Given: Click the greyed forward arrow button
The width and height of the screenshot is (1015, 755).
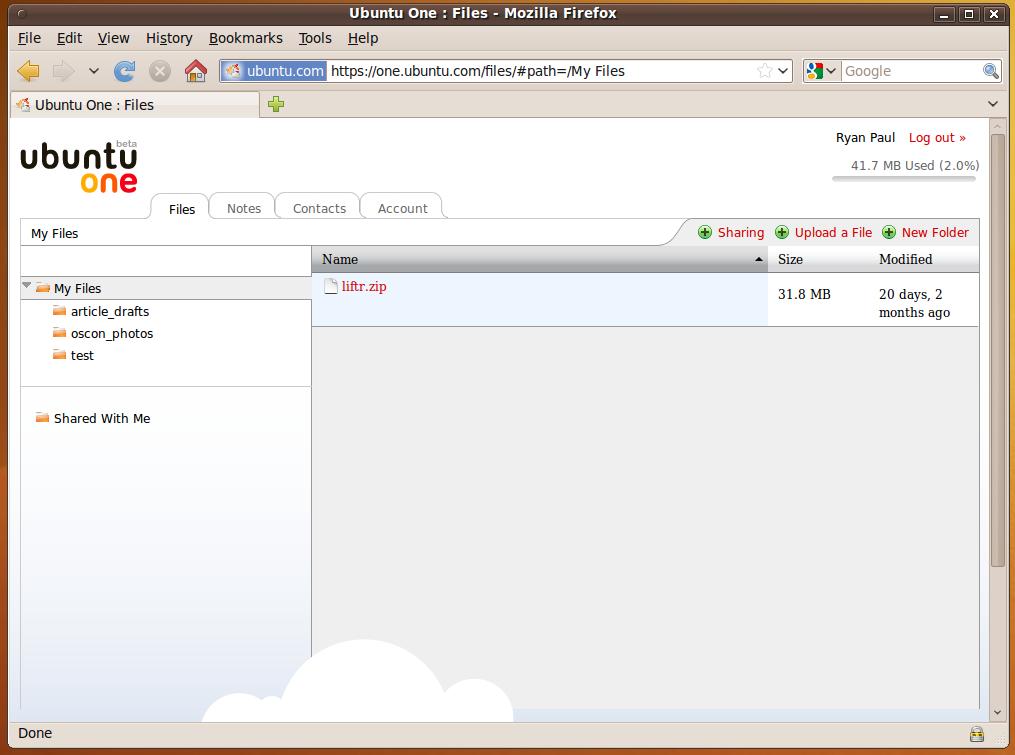Looking at the screenshot, I should [x=63, y=71].
